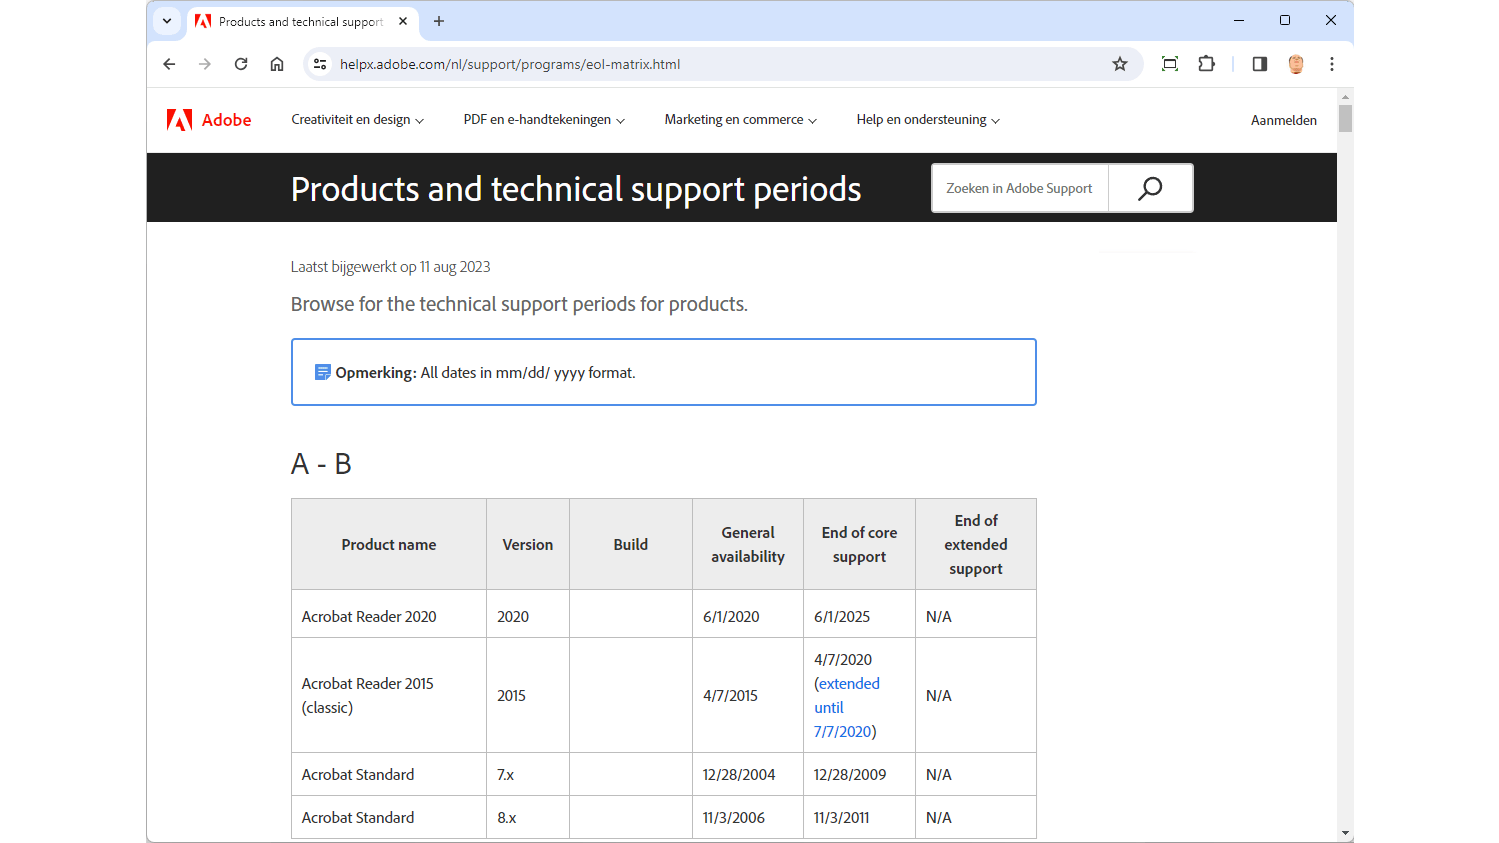Viewport: 1499px width, 843px height.
Task: Open the Chrome side panel
Action: tap(1260, 64)
